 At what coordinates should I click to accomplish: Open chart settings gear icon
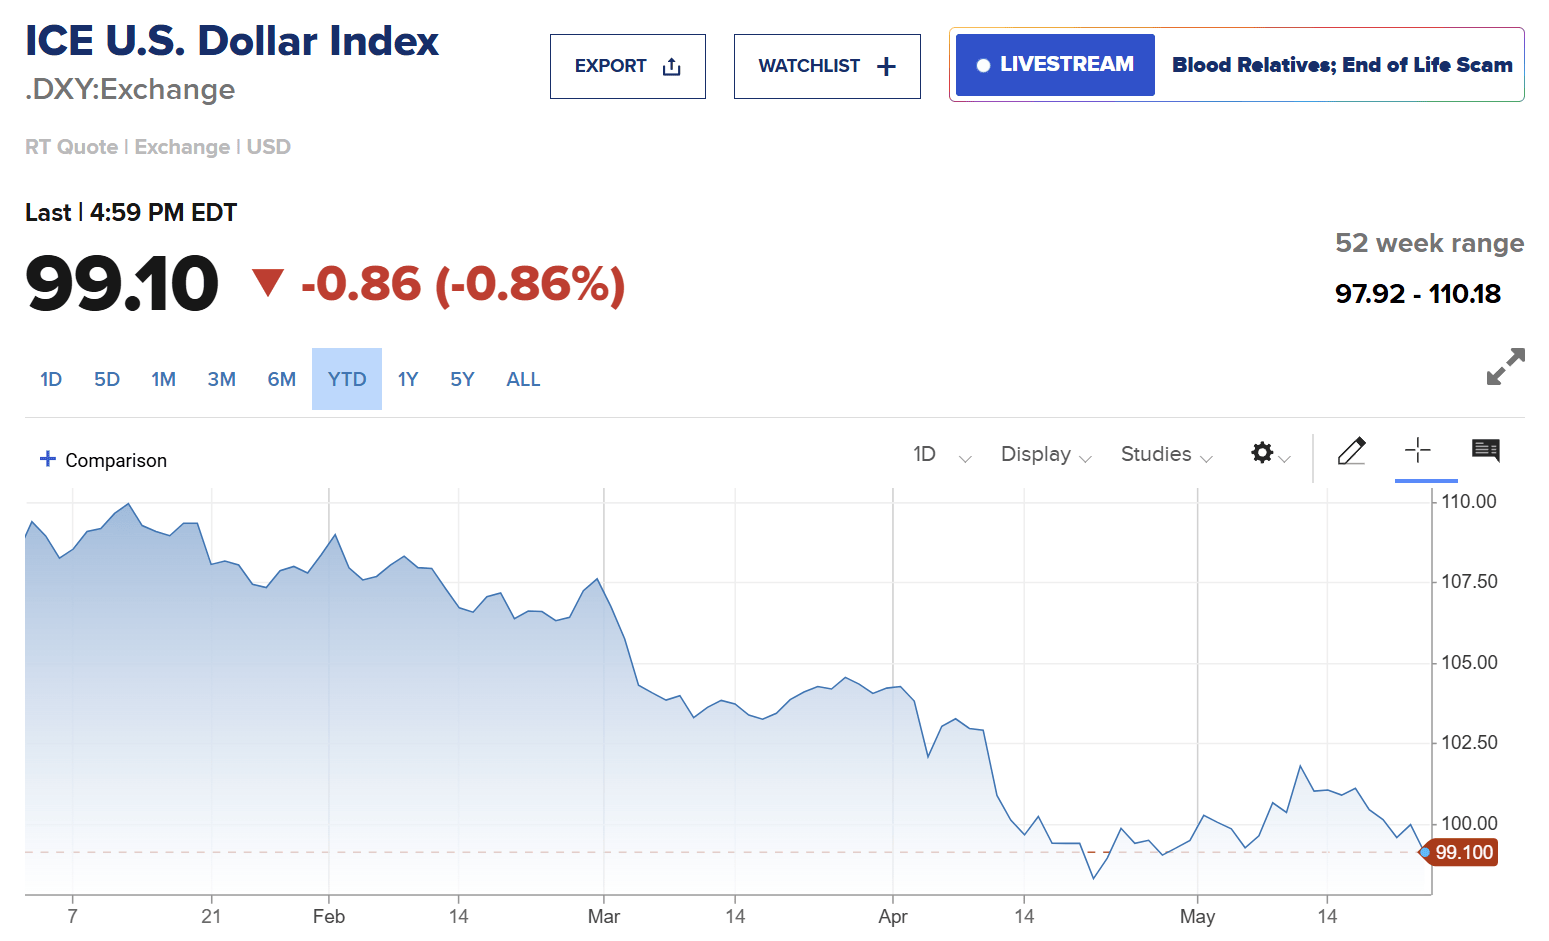tap(1262, 453)
